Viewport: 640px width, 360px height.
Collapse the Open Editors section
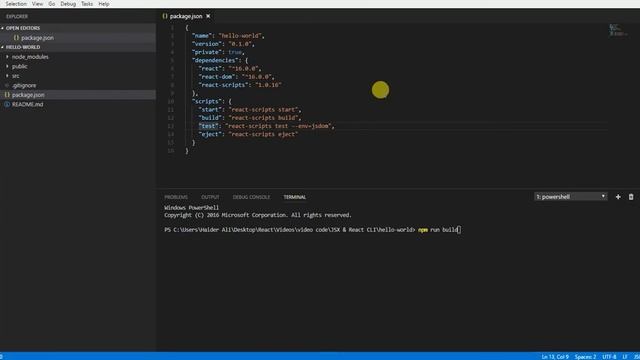(x=78, y=28)
